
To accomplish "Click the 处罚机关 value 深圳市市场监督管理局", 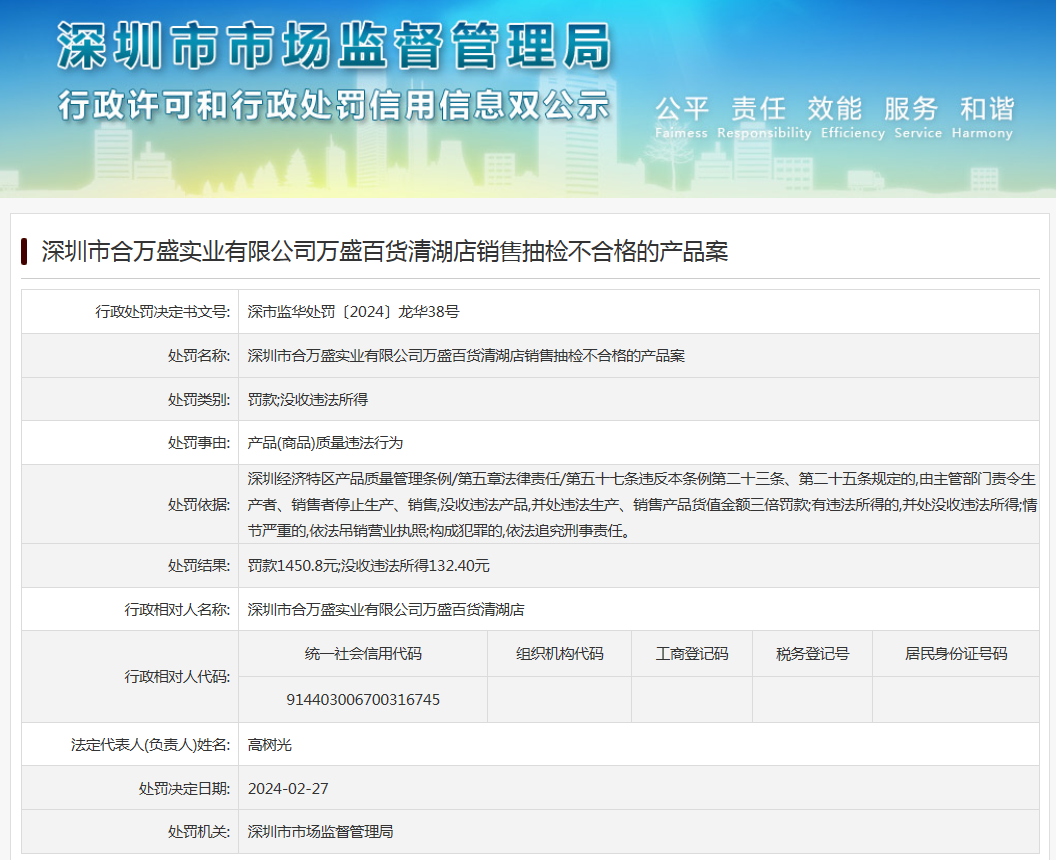I will pyautogui.click(x=321, y=832).
